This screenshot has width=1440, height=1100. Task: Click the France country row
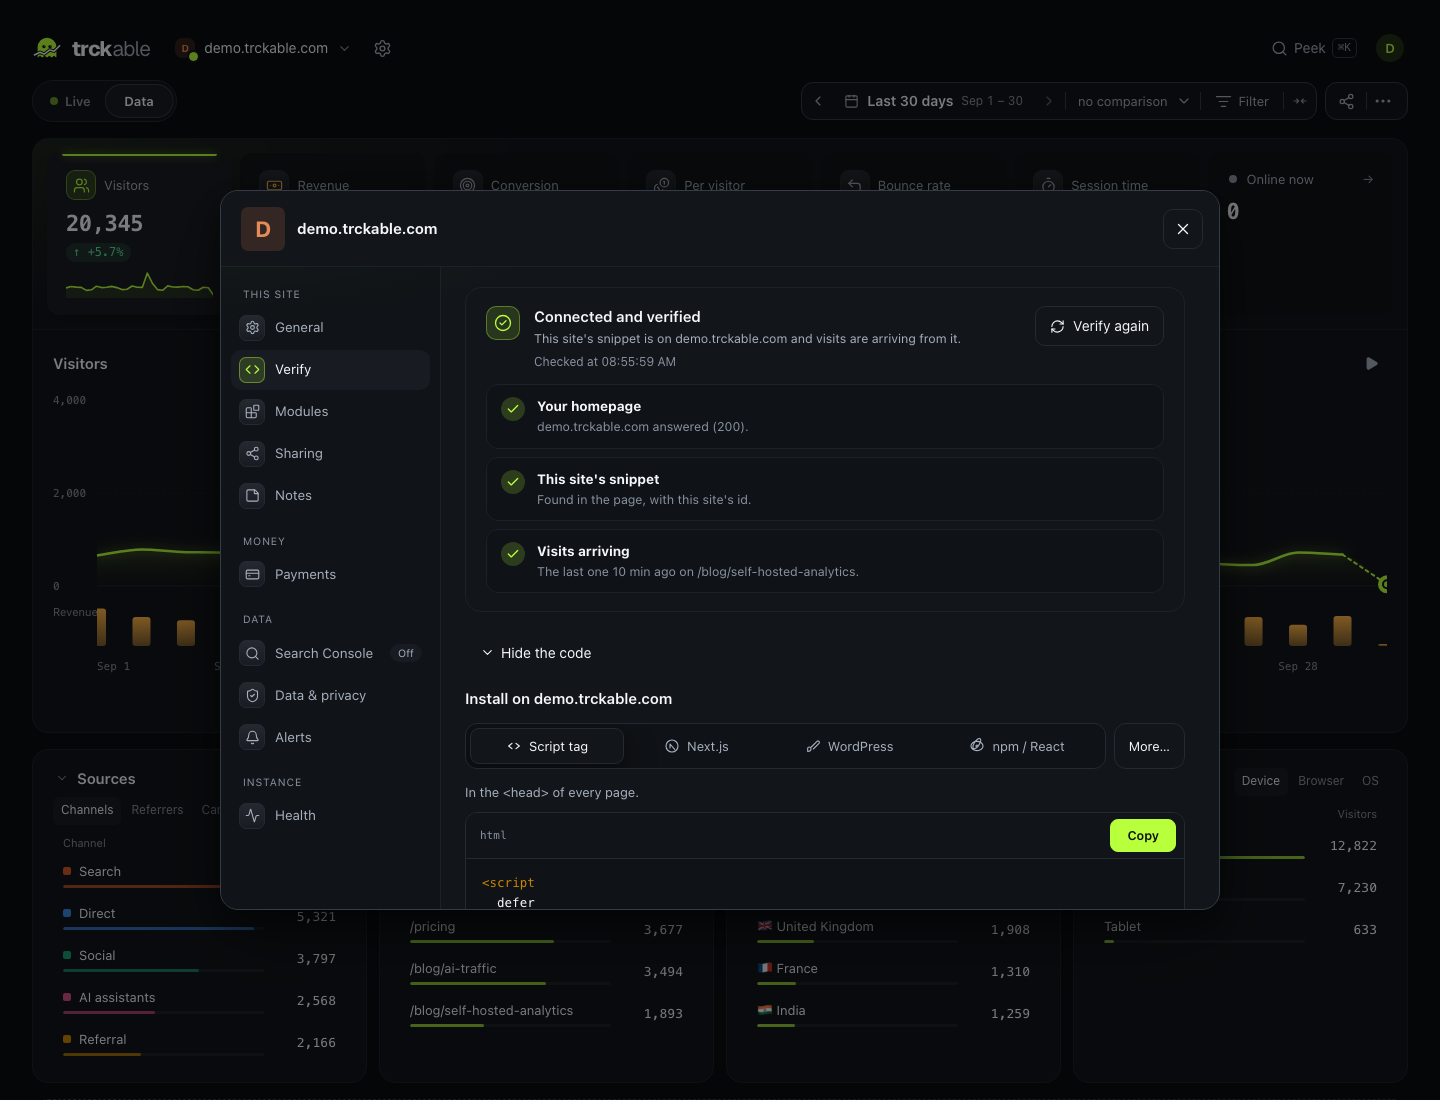893,971
